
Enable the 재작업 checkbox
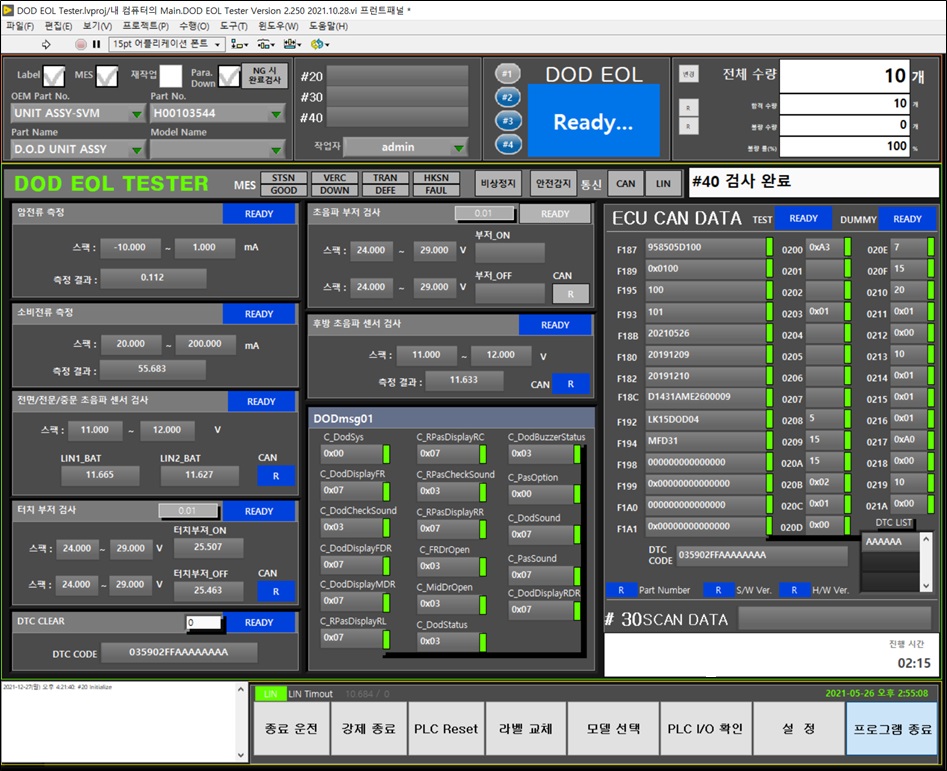[171, 76]
